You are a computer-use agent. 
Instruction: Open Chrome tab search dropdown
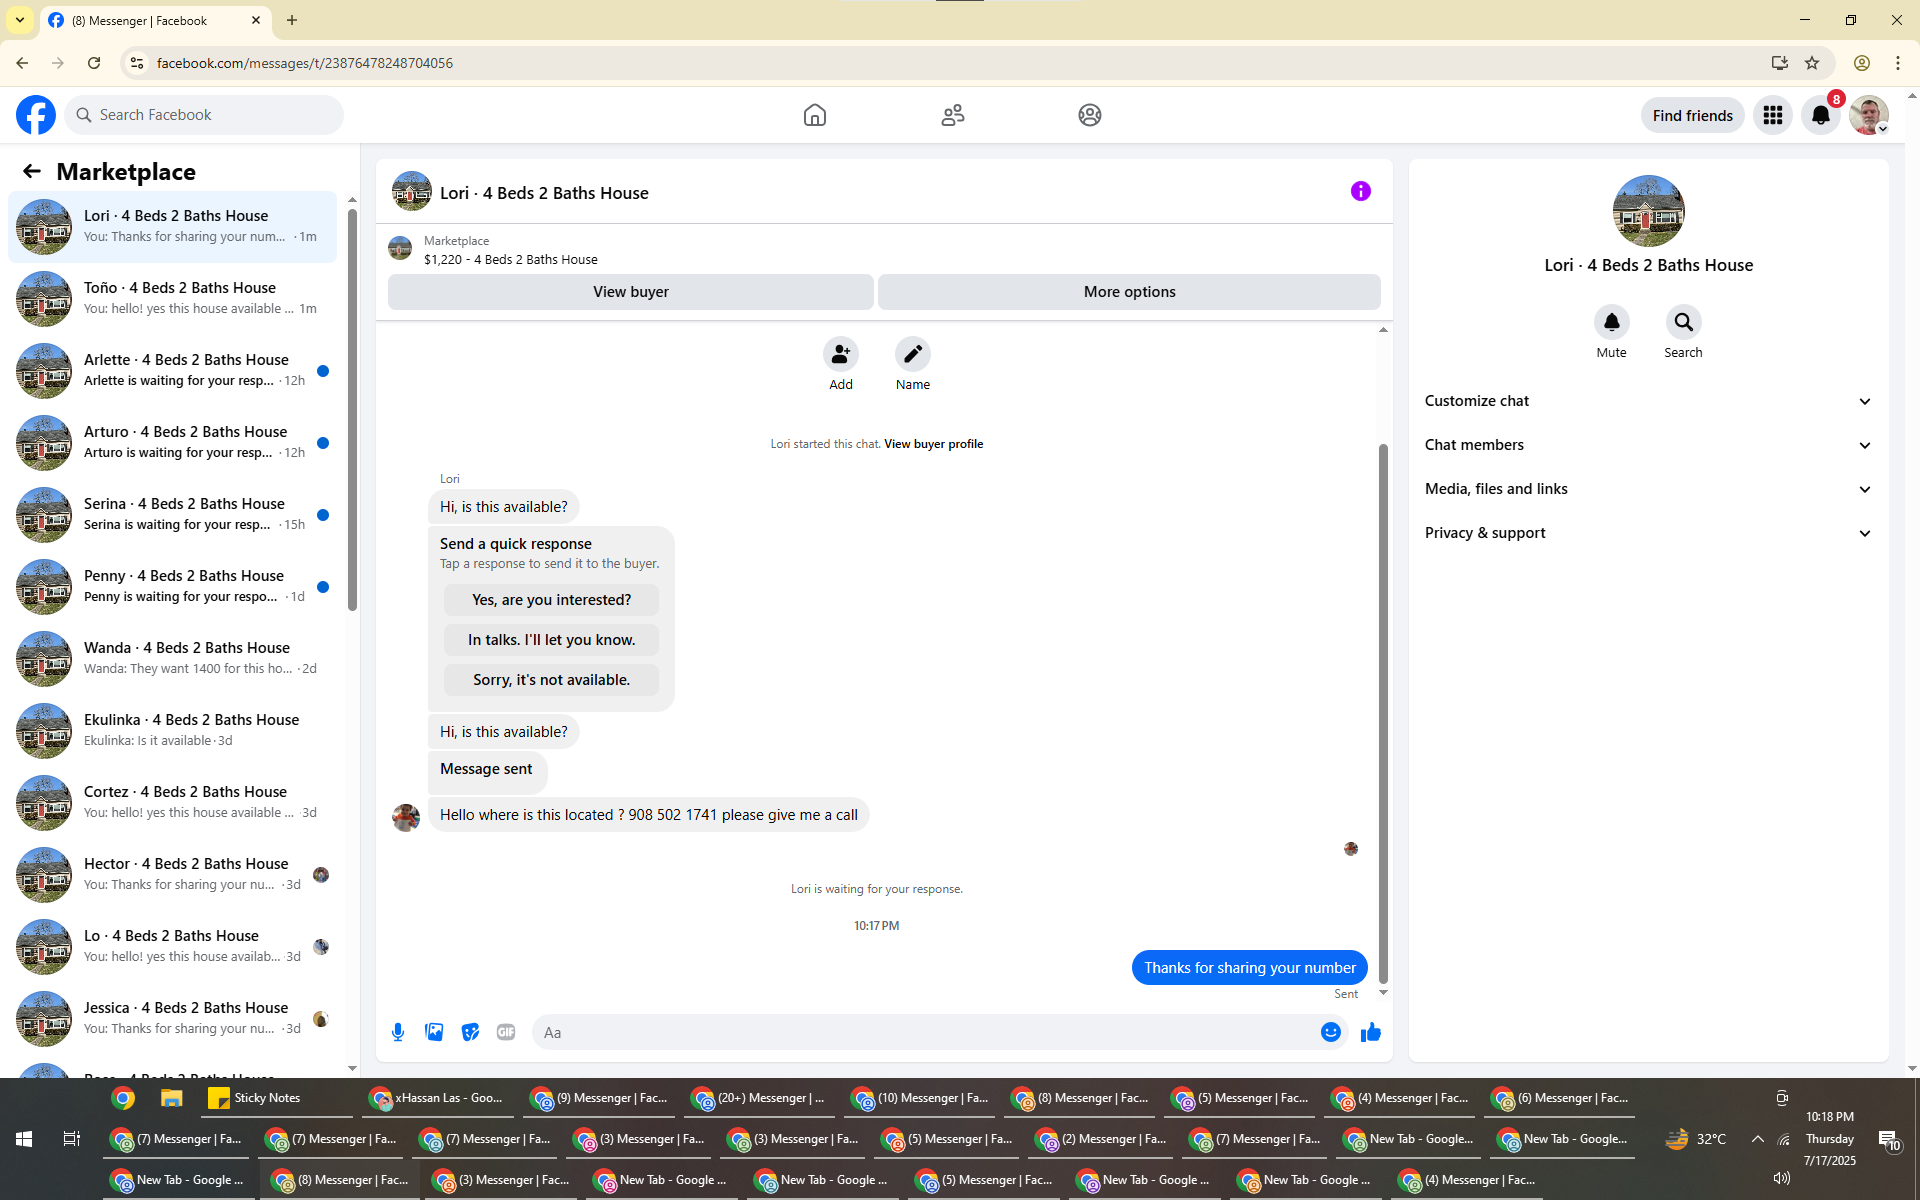point(20,20)
